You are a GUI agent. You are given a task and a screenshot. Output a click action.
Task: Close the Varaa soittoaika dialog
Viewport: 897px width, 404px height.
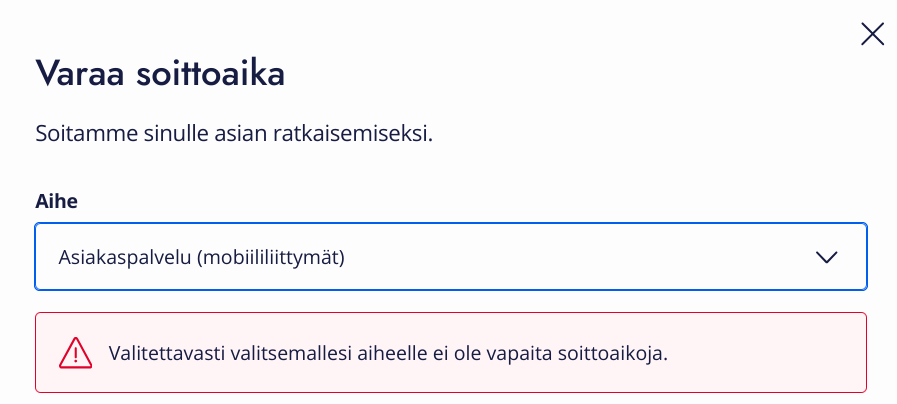[872, 35]
